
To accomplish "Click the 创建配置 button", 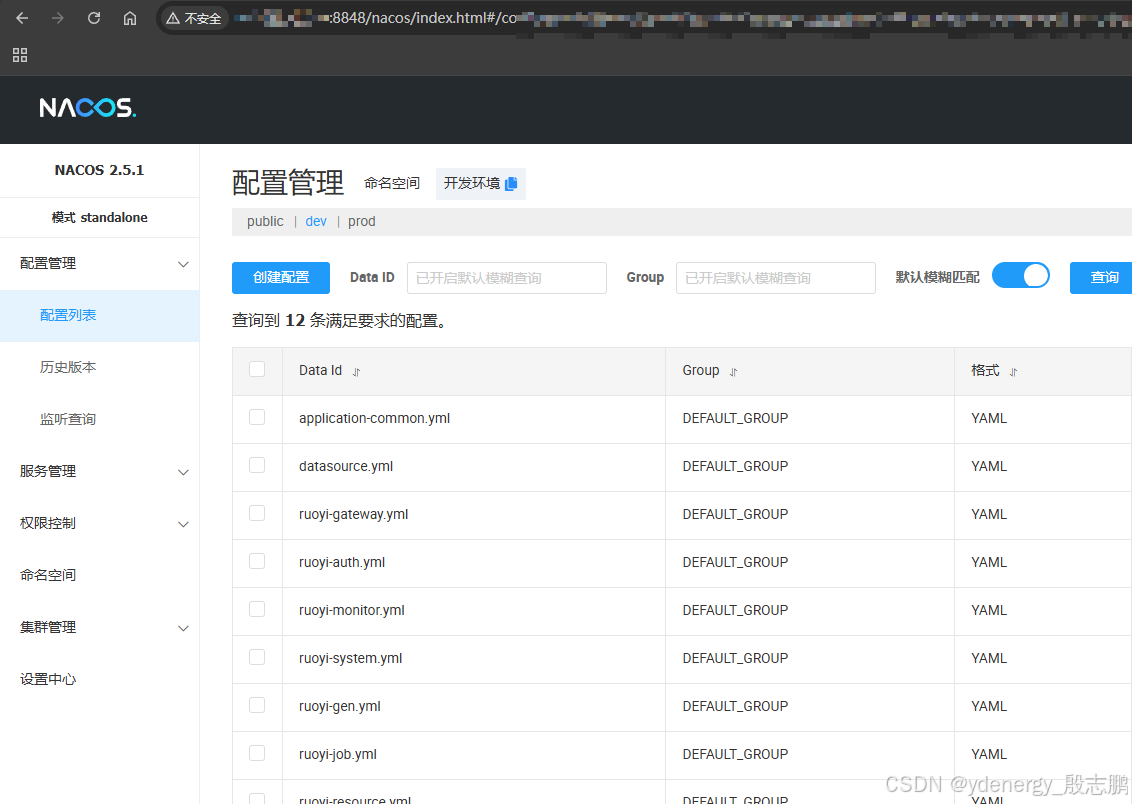I will click(x=281, y=278).
